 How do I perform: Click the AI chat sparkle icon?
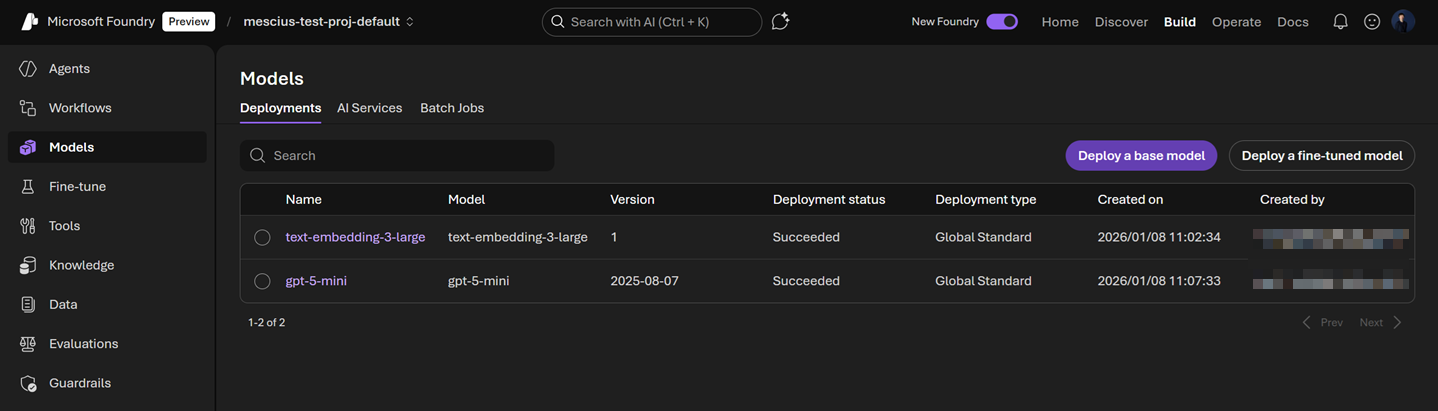[781, 22]
